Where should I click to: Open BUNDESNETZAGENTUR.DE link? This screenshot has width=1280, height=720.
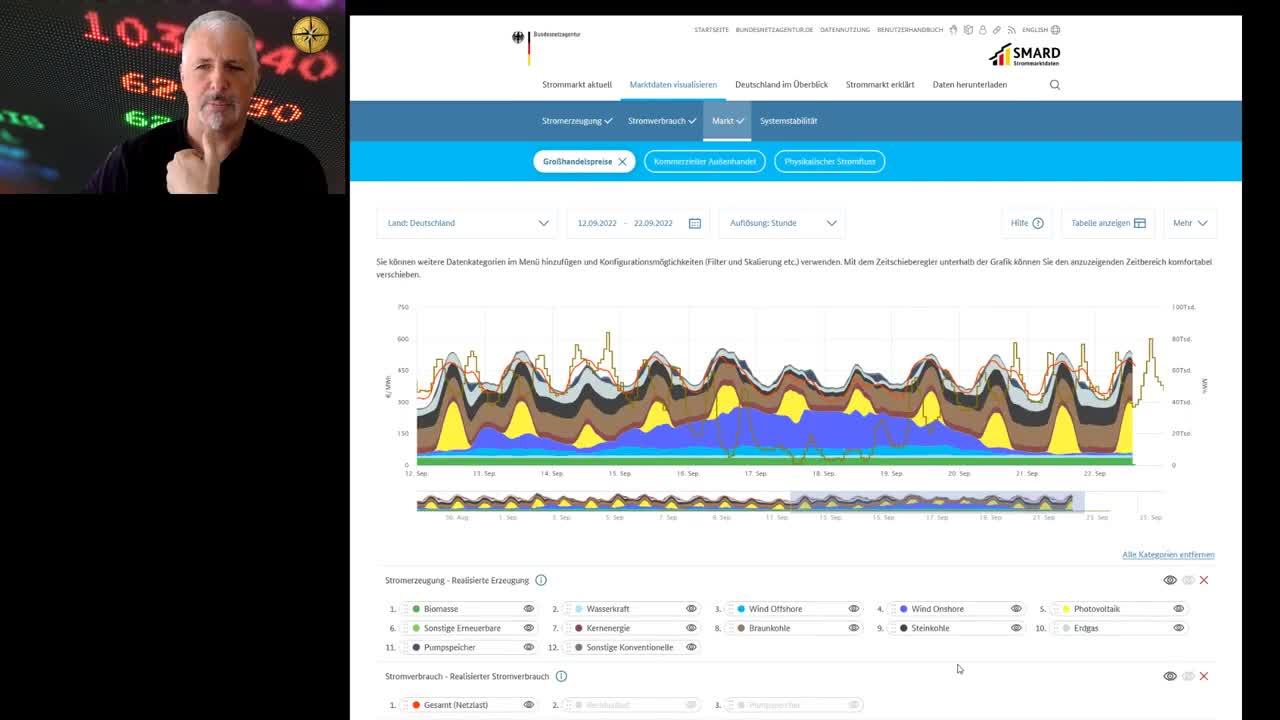[x=774, y=30]
